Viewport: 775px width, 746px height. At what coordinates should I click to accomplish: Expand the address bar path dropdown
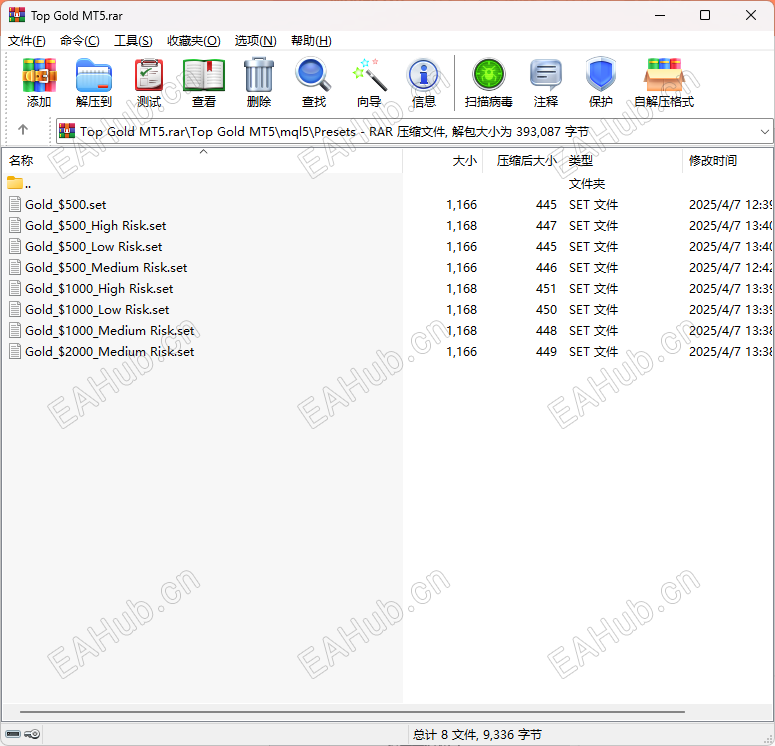764,132
